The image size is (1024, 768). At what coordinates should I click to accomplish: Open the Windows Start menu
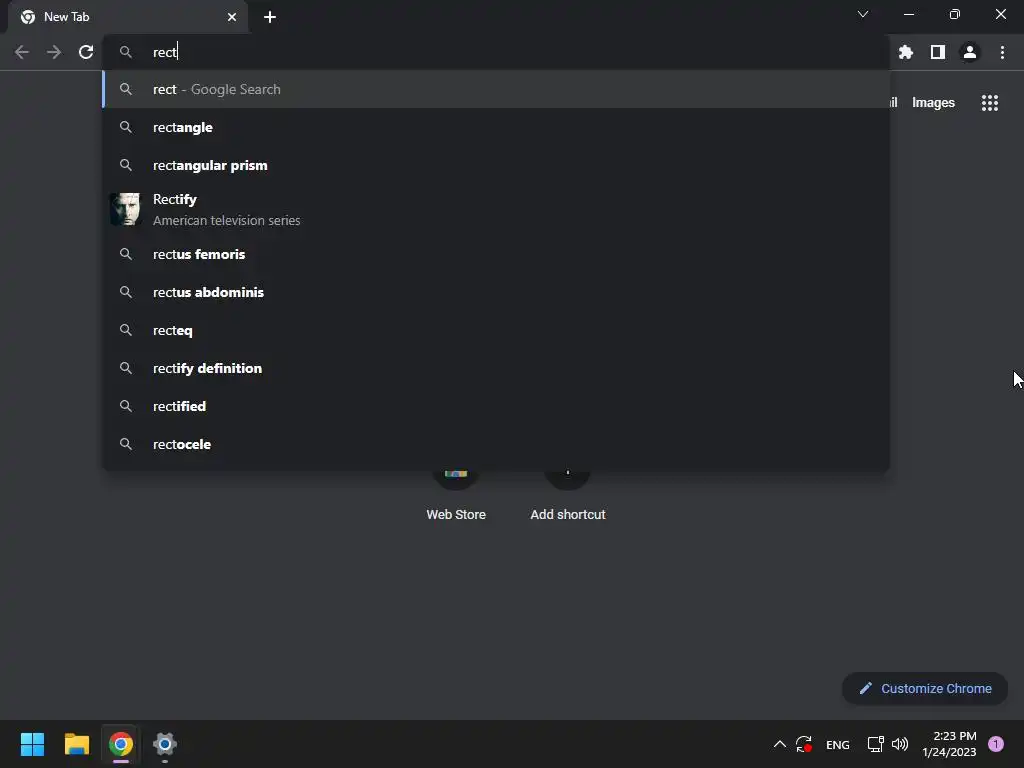click(x=32, y=744)
